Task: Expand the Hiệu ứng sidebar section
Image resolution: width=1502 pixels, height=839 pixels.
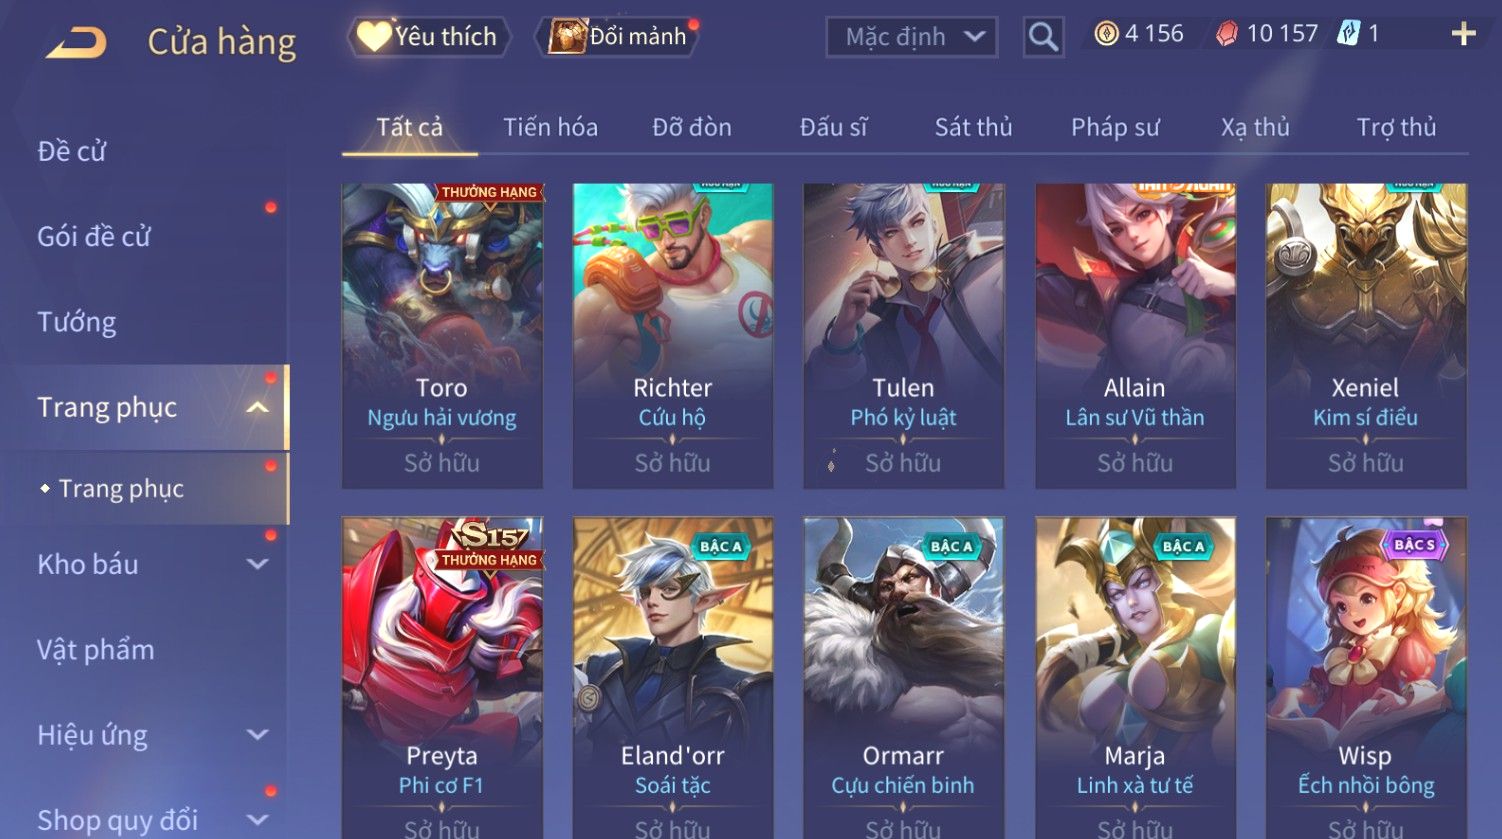Action: pos(257,735)
